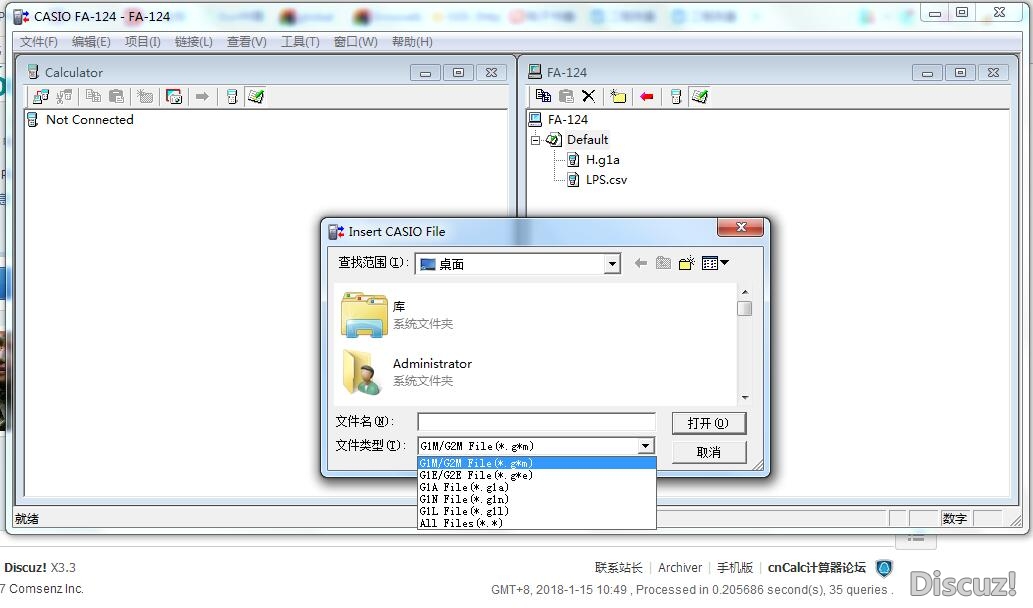Image resolution: width=1033 pixels, height=608 pixels.
Task: Select G1E/G2E File (*.g*e) option
Action: [x=537, y=475]
